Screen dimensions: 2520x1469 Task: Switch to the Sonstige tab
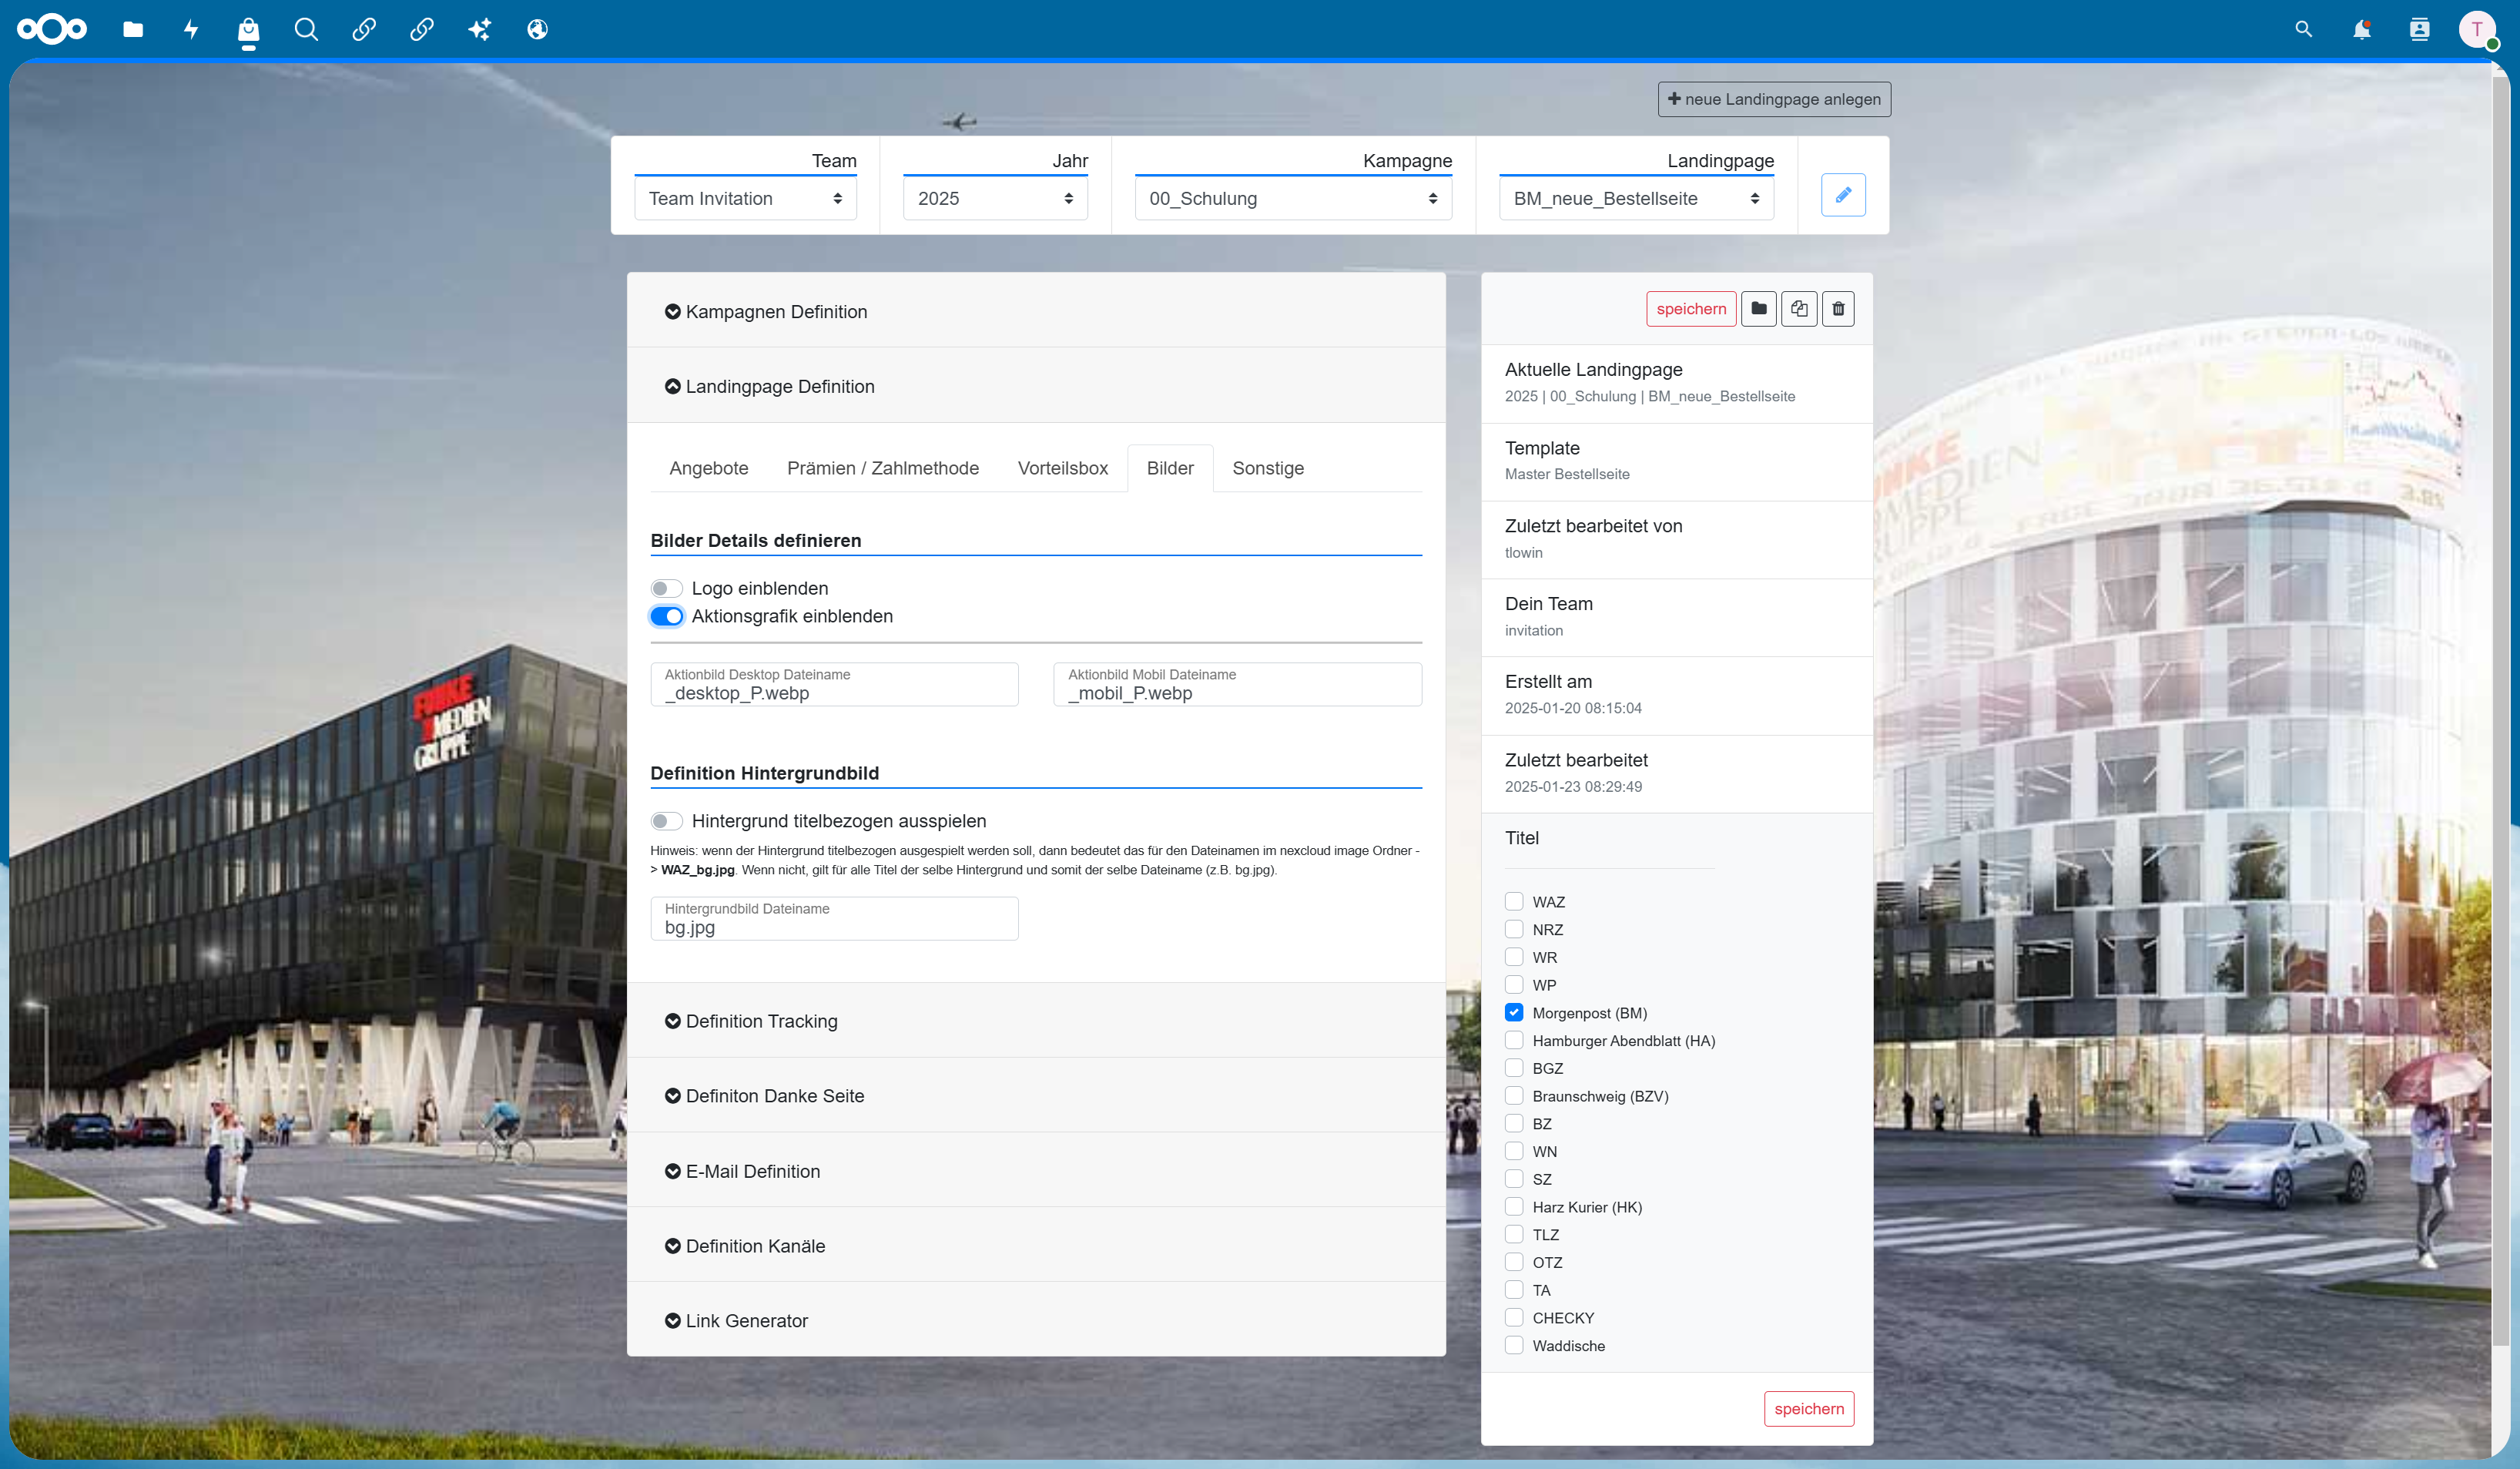(1268, 468)
